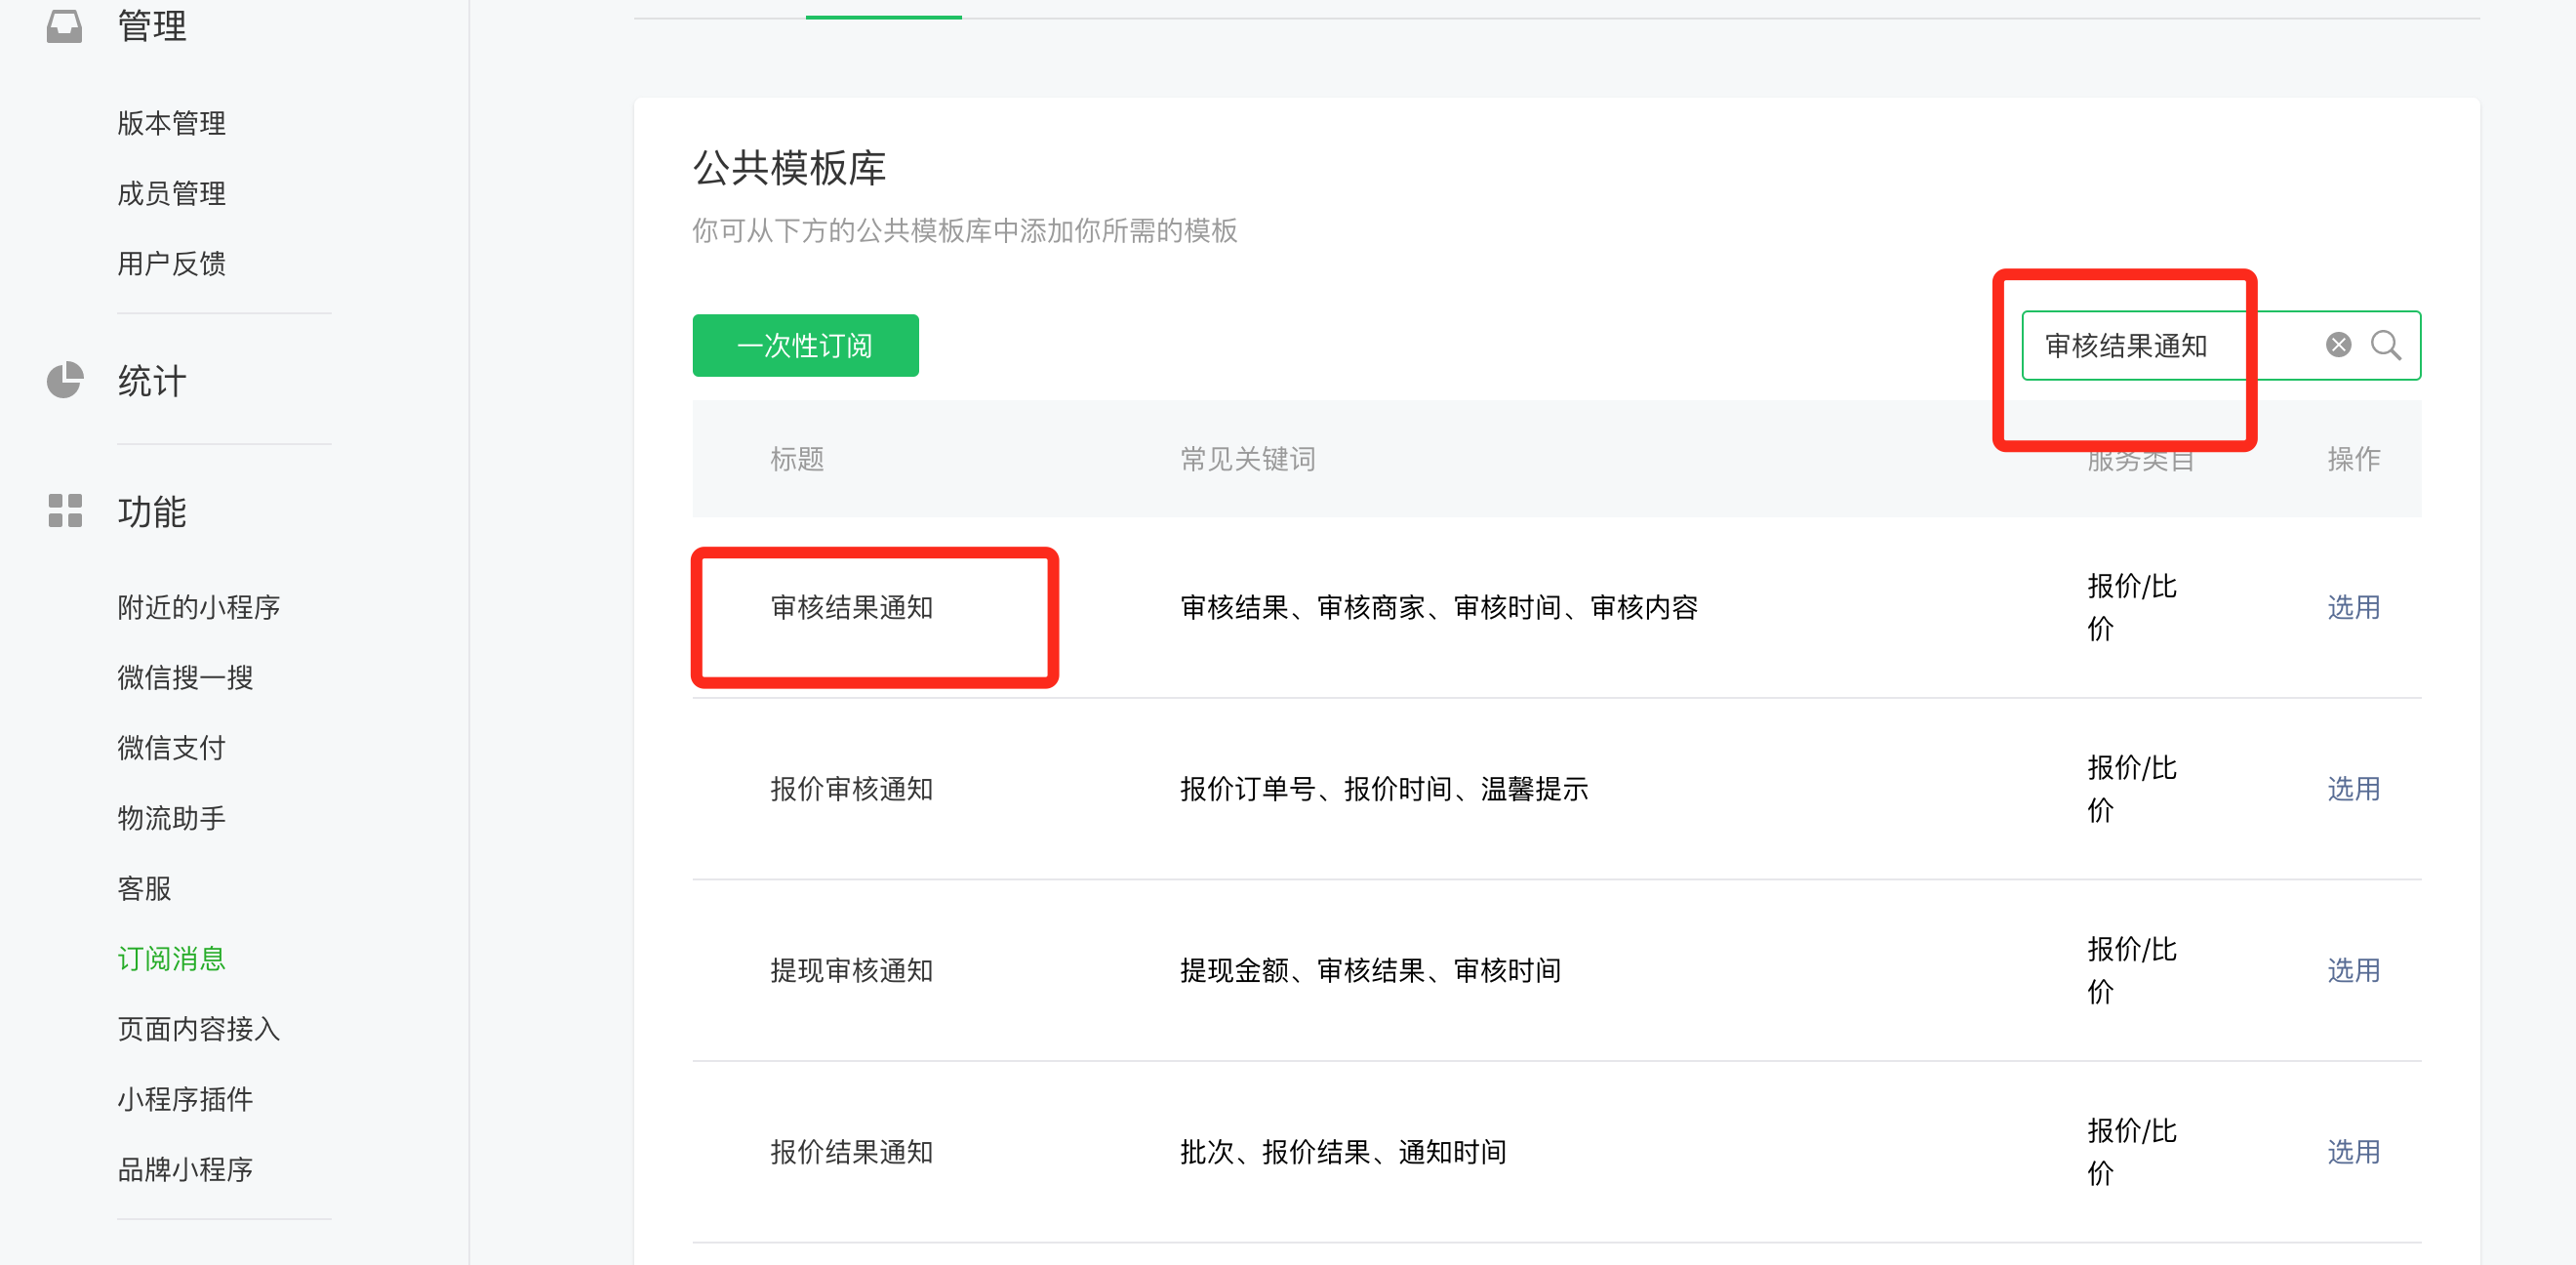This screenshot has height=1265, width=2576.
Task: Select 选用 for the 审核结果通知 template
Action: [x=2352, y=607]
